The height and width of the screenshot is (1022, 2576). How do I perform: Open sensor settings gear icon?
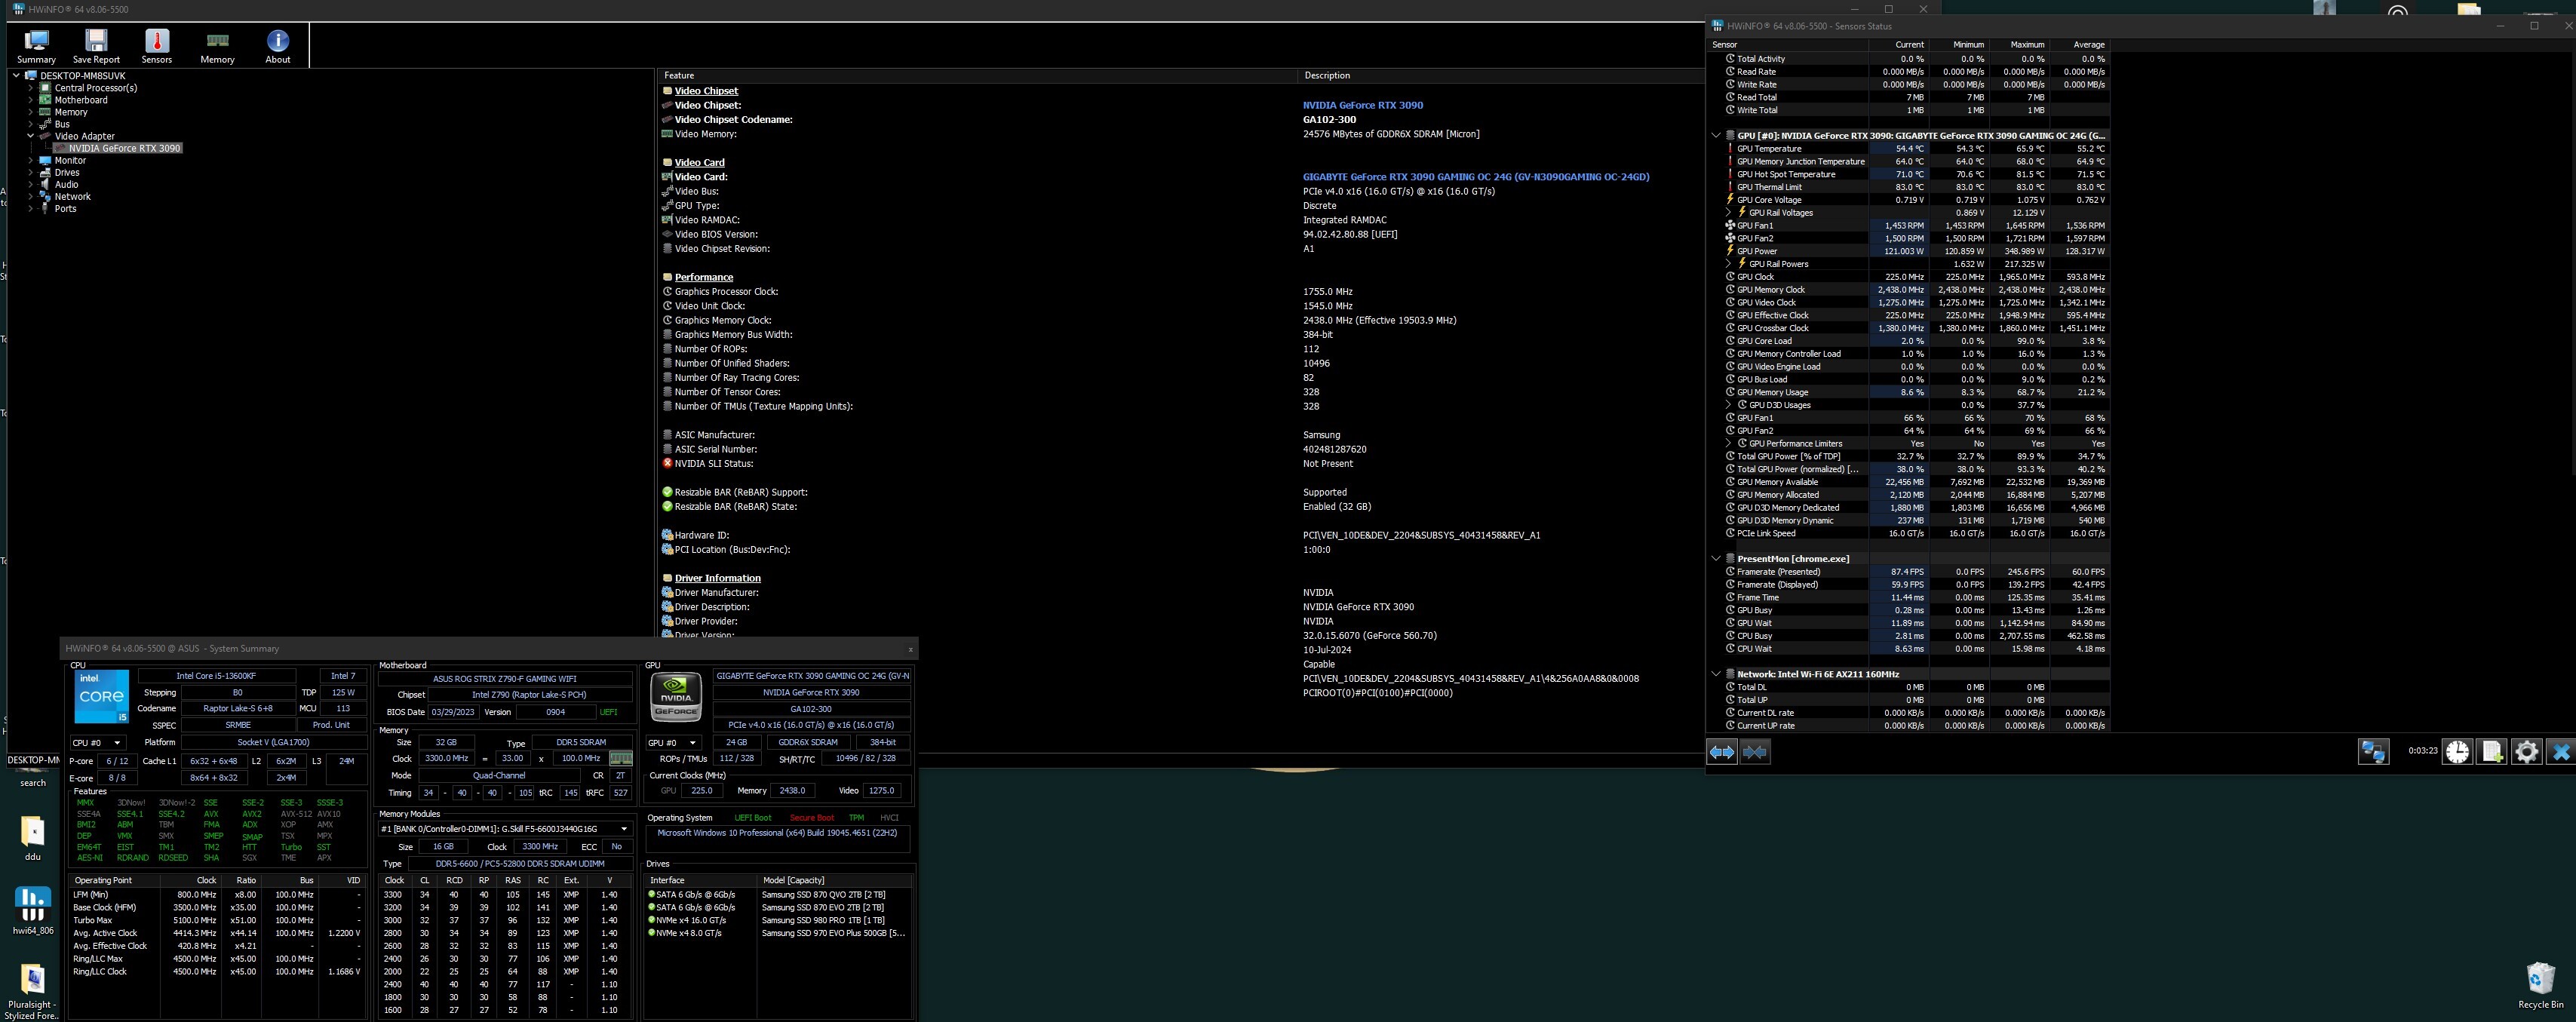click(x=2526, y=752)
